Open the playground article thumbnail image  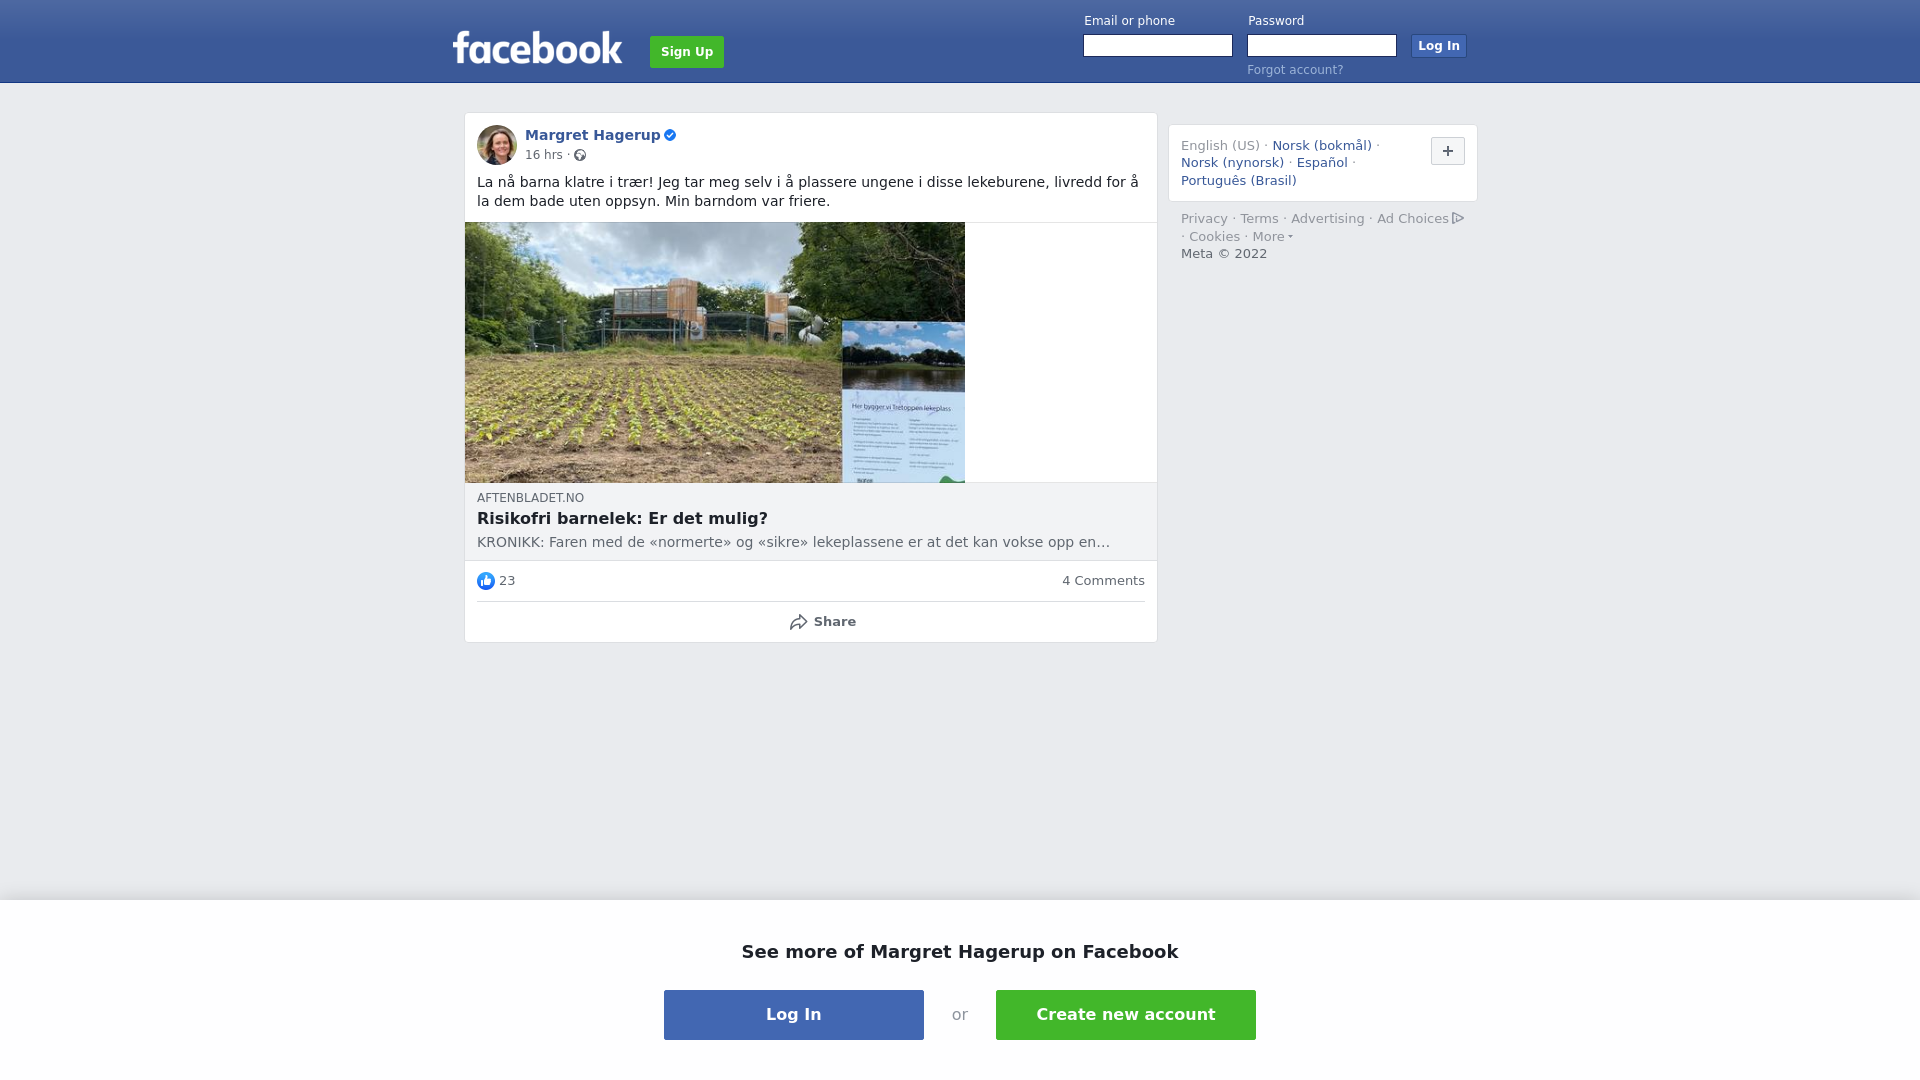tap(715, 353)
